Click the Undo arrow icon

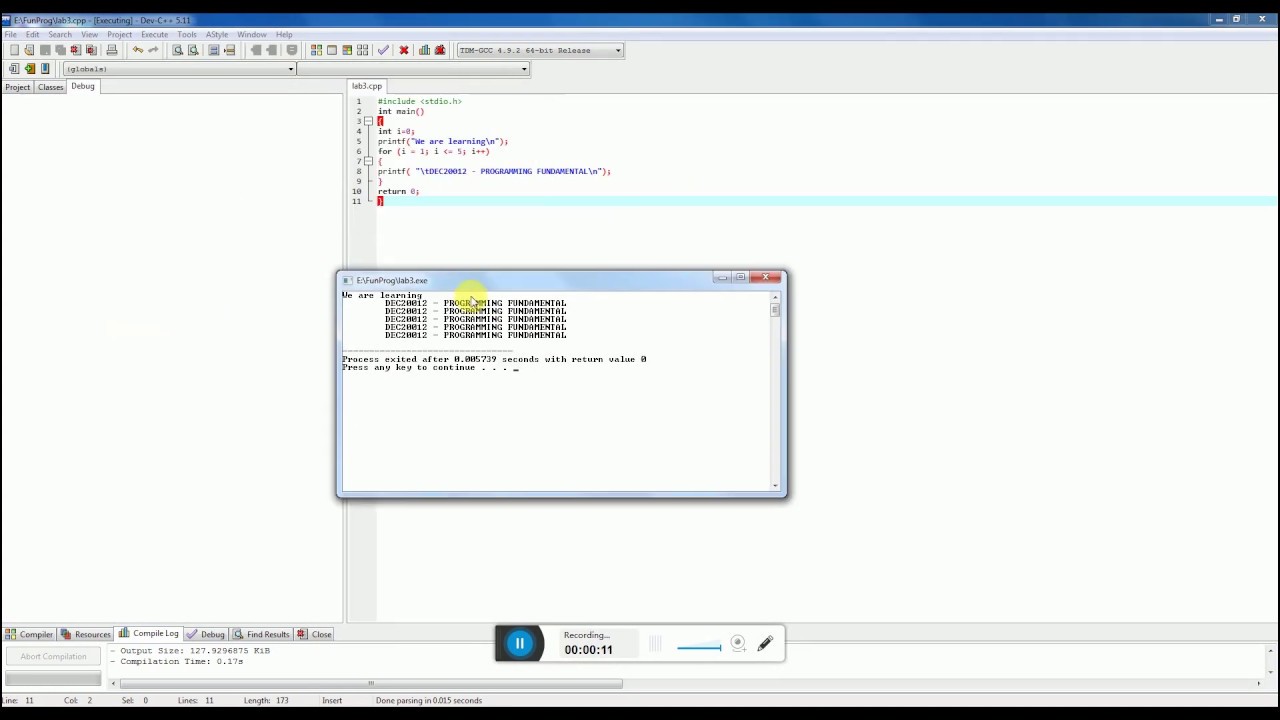137,50
